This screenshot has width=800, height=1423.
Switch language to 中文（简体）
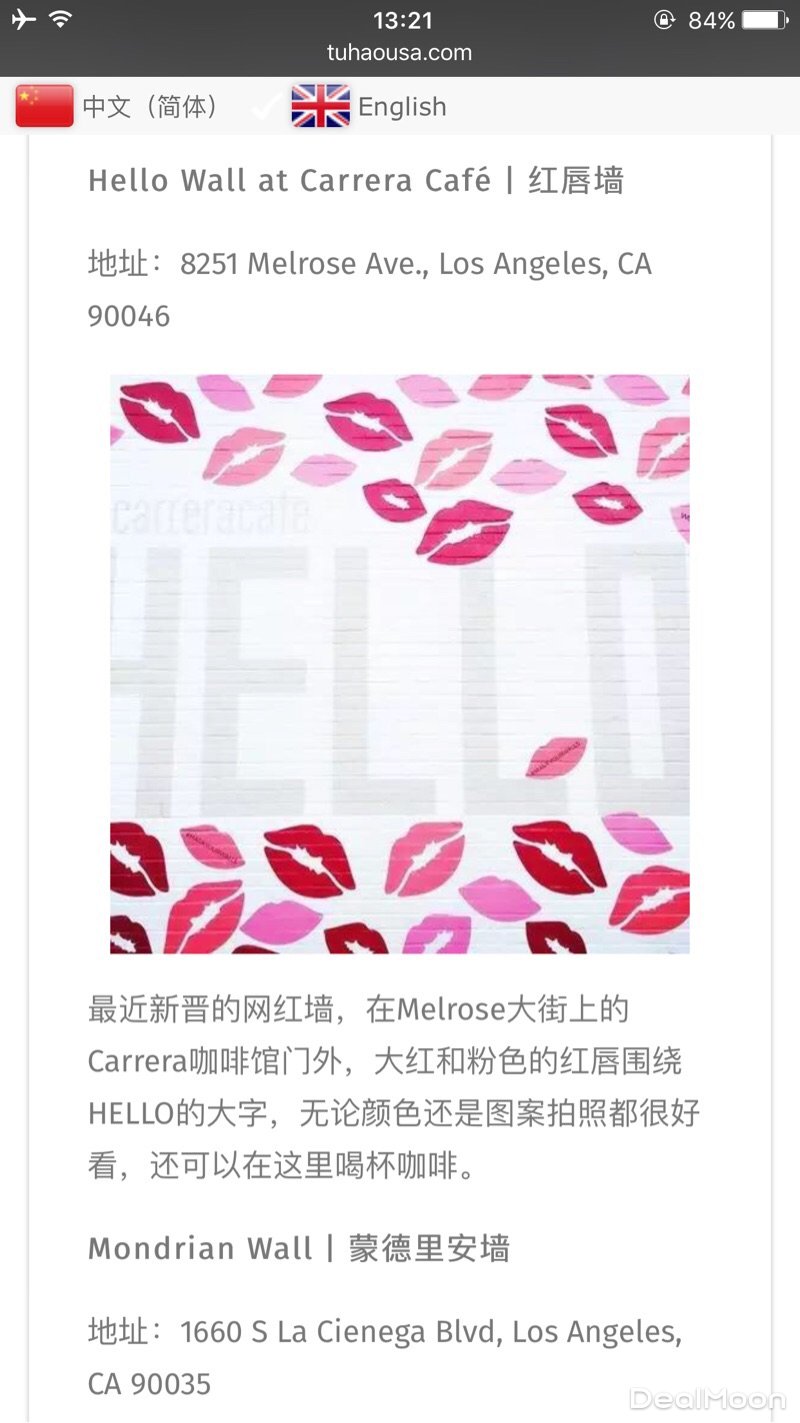pos(152,107)
